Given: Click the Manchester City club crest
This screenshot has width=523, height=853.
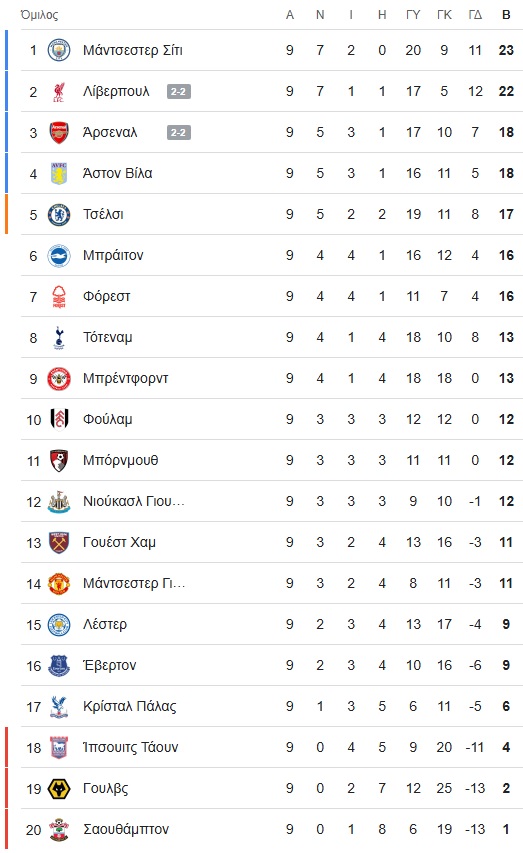Looking at the screenshot, I should pyautogui.click(x=59, y=50).
